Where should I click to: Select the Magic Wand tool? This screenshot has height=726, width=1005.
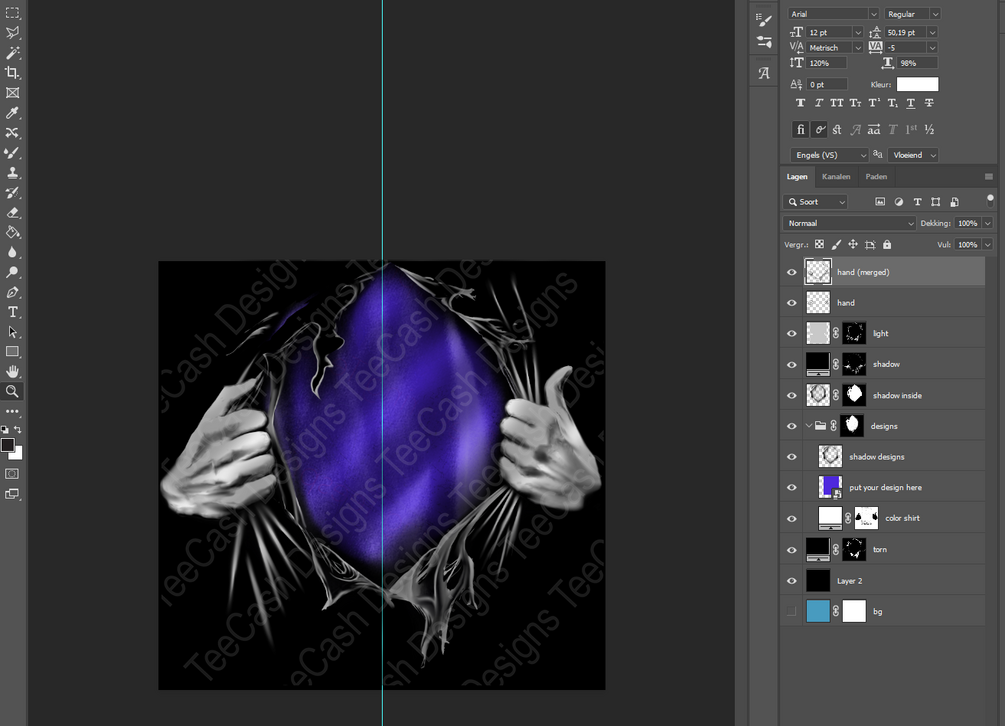coord(12,53)
